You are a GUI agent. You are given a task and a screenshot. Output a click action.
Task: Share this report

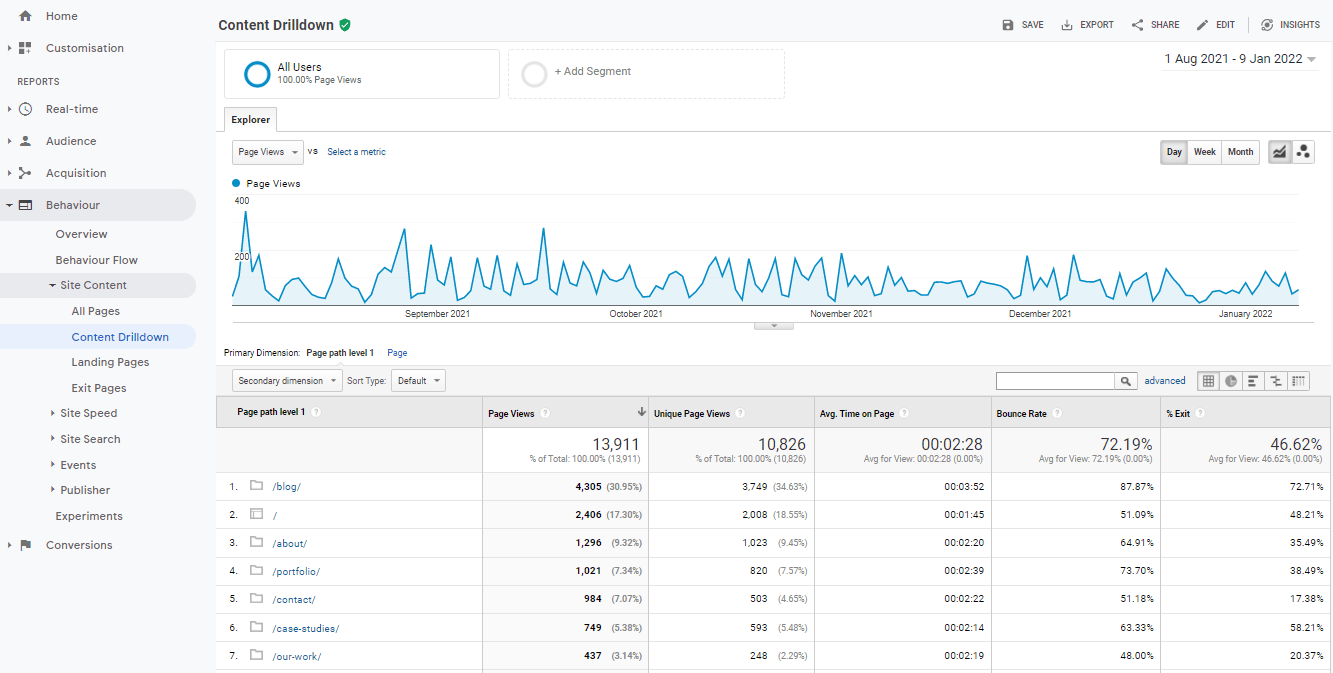(1155, 24)
